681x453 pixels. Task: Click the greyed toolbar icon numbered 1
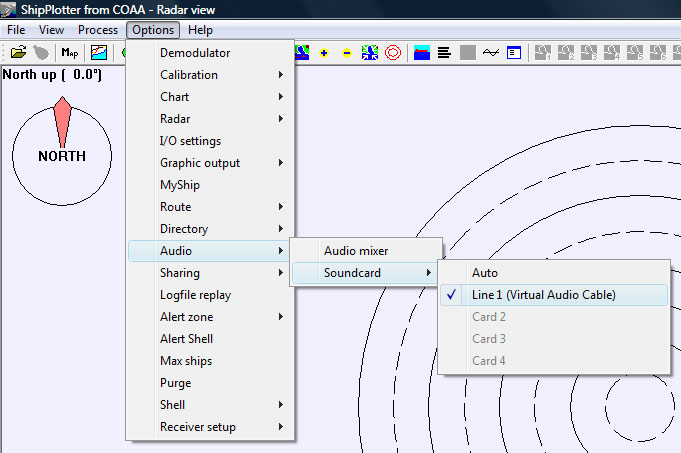(x=543, y=53)
